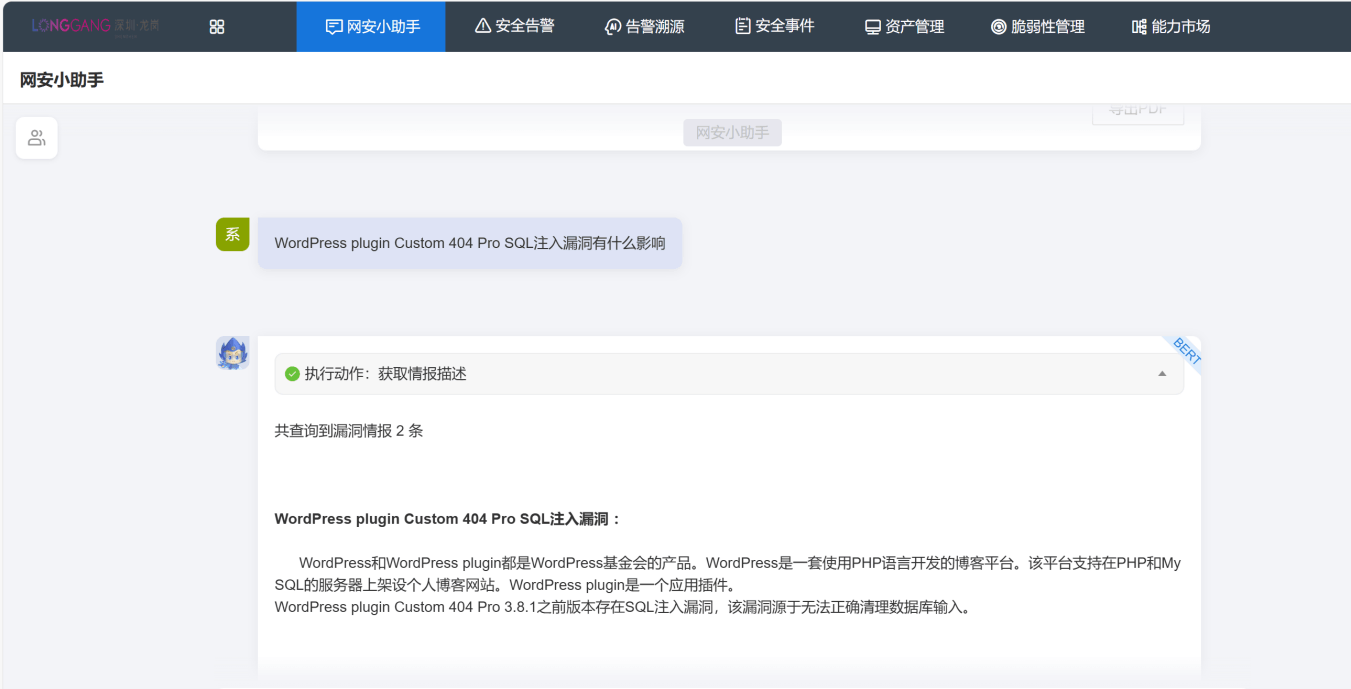This screenshot has height=689, width=1351.
Task: Open 能力市场 tab
Action: [1171, 27]
